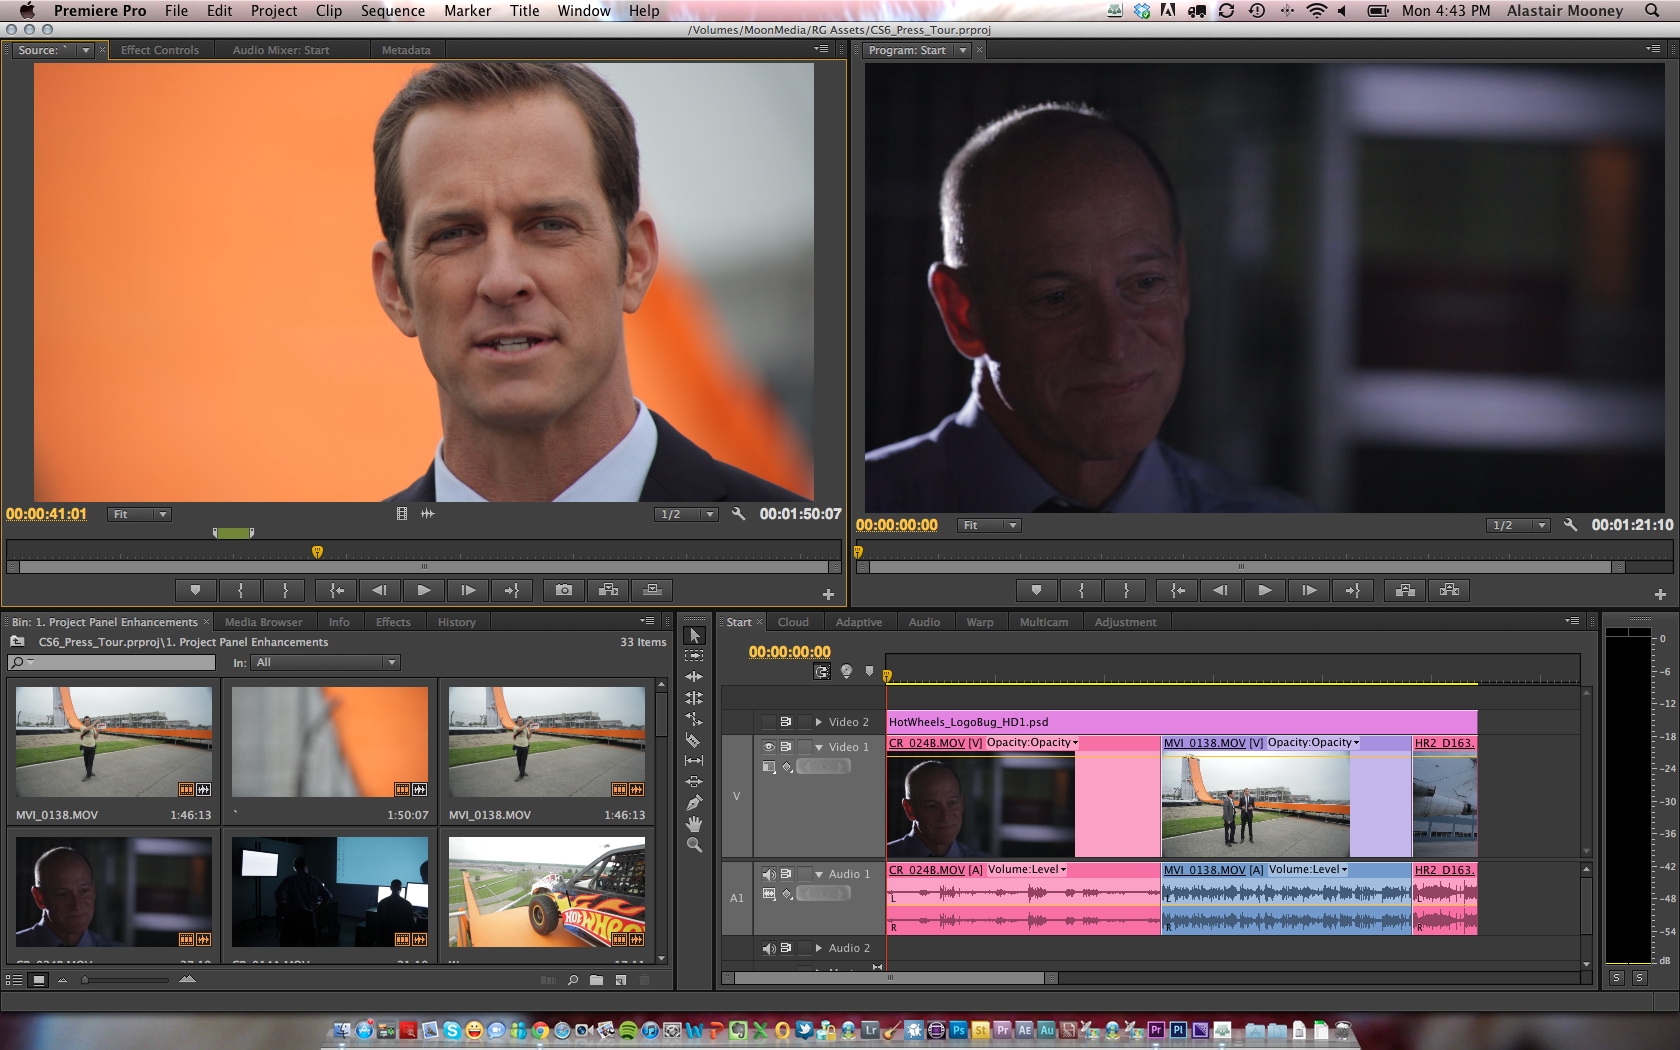Select the Ripple Edit tool
The image size is (1680, 1050).
tap(693, 677)
